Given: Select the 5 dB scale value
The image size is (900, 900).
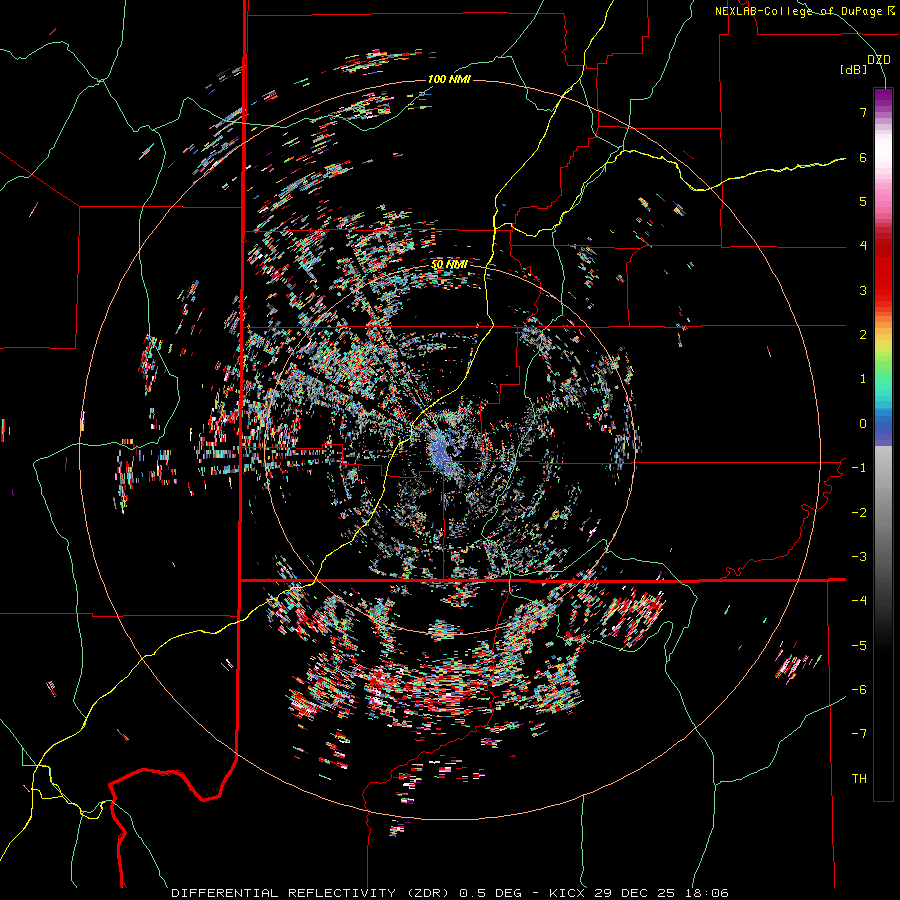Looking at the screenshot, I should (863, 201).
